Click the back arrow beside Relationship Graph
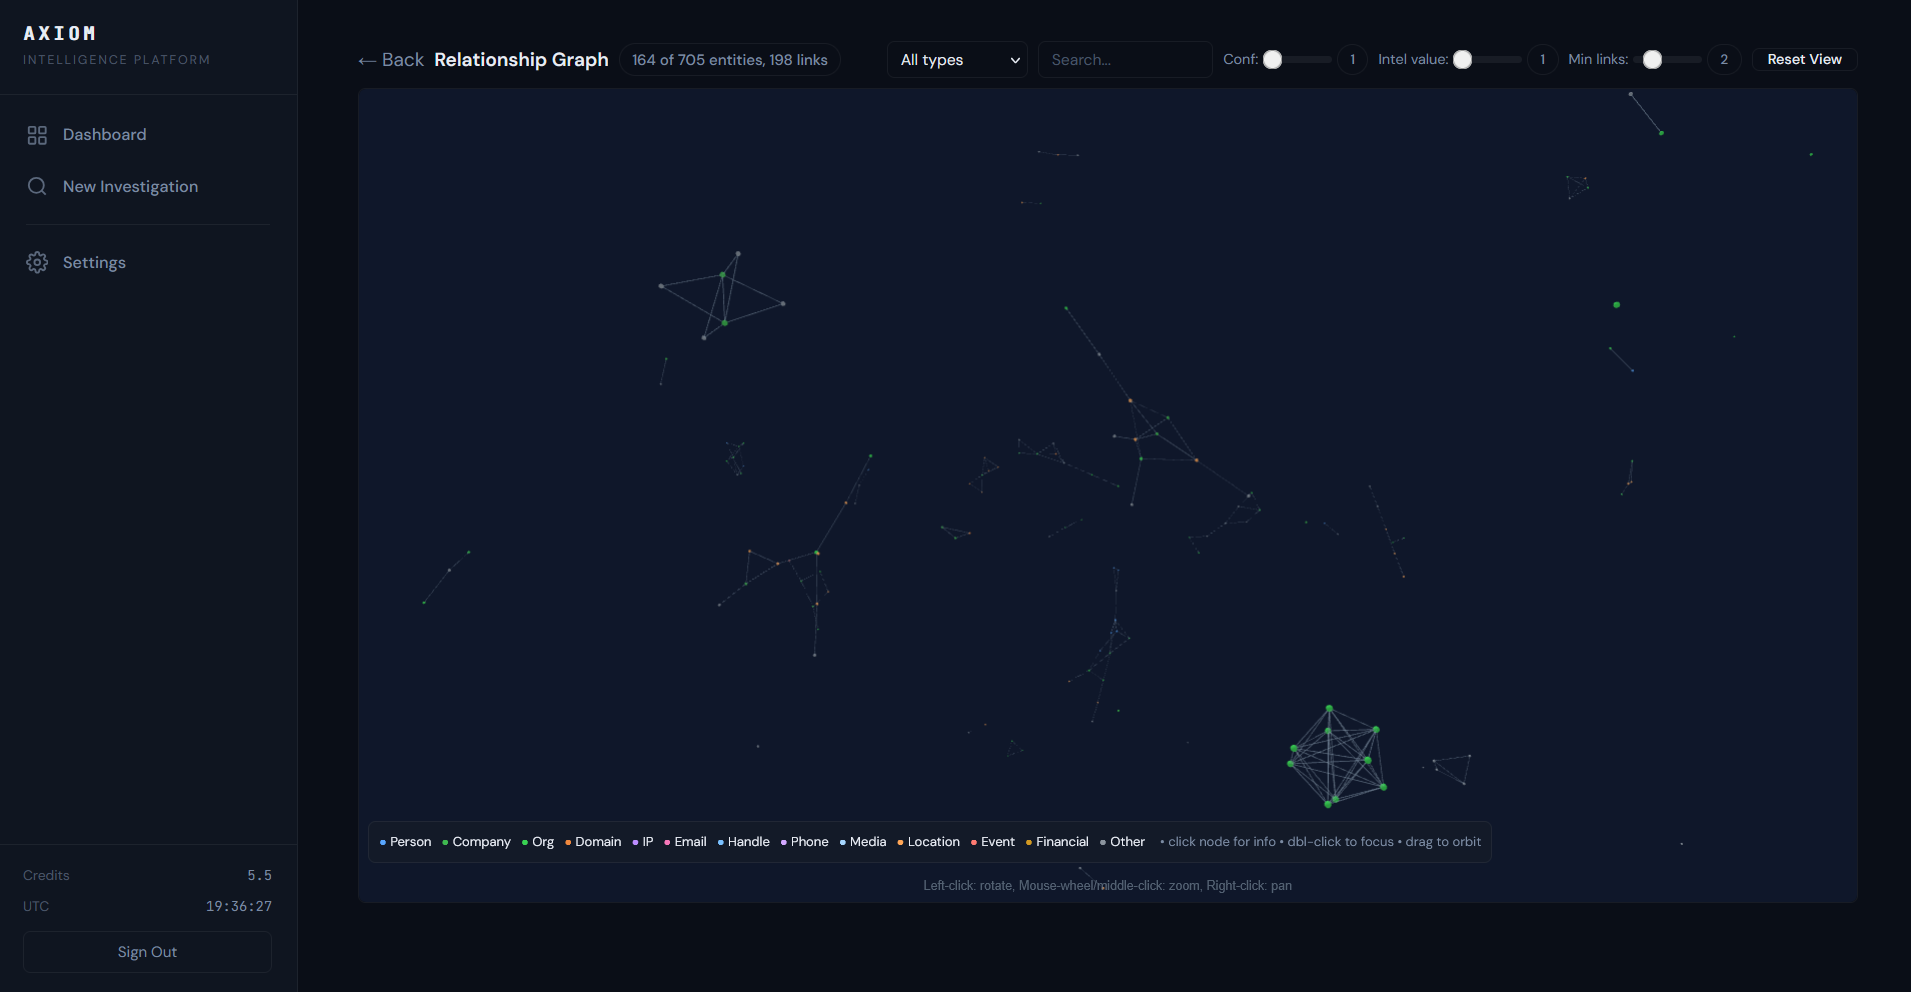1911x992 pixels. coord(366,60)
